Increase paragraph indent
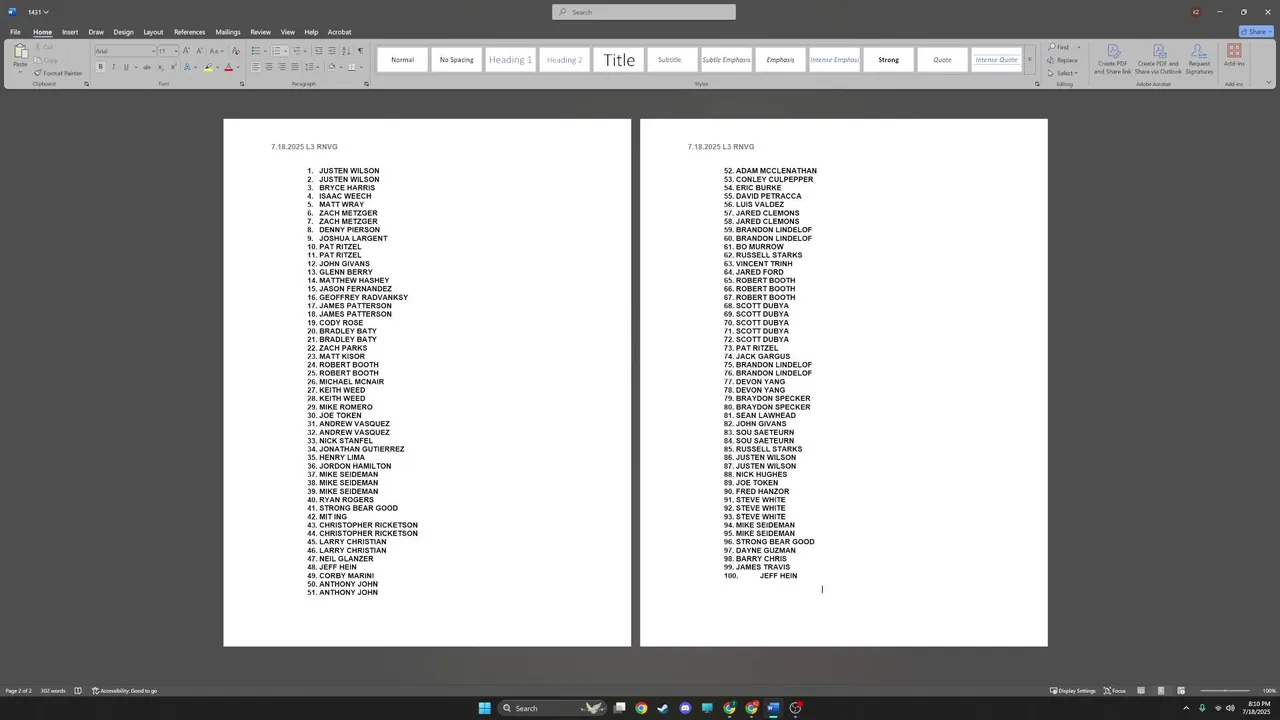The image size is (1280, 720). (332, 51)
